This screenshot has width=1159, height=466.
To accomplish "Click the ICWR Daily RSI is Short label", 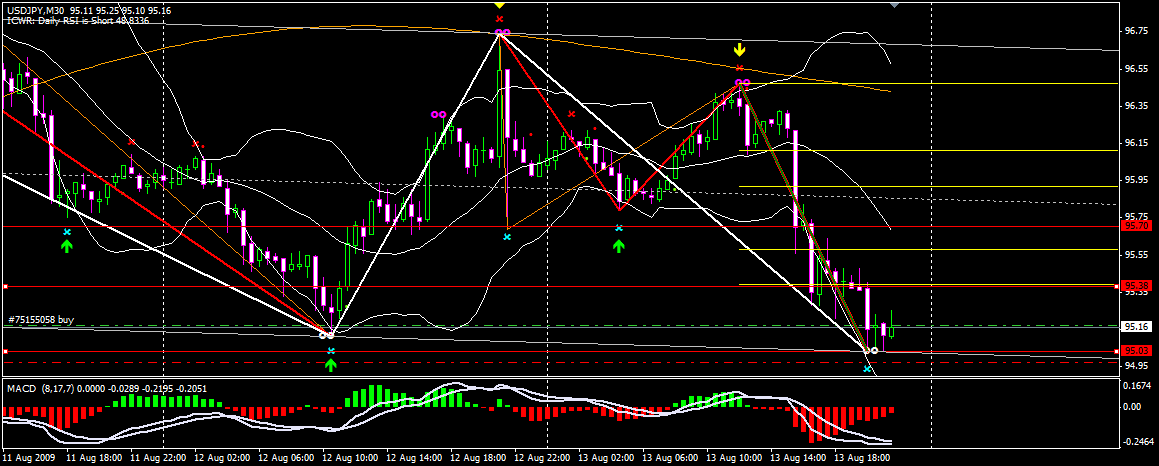I will pos(78,21).
